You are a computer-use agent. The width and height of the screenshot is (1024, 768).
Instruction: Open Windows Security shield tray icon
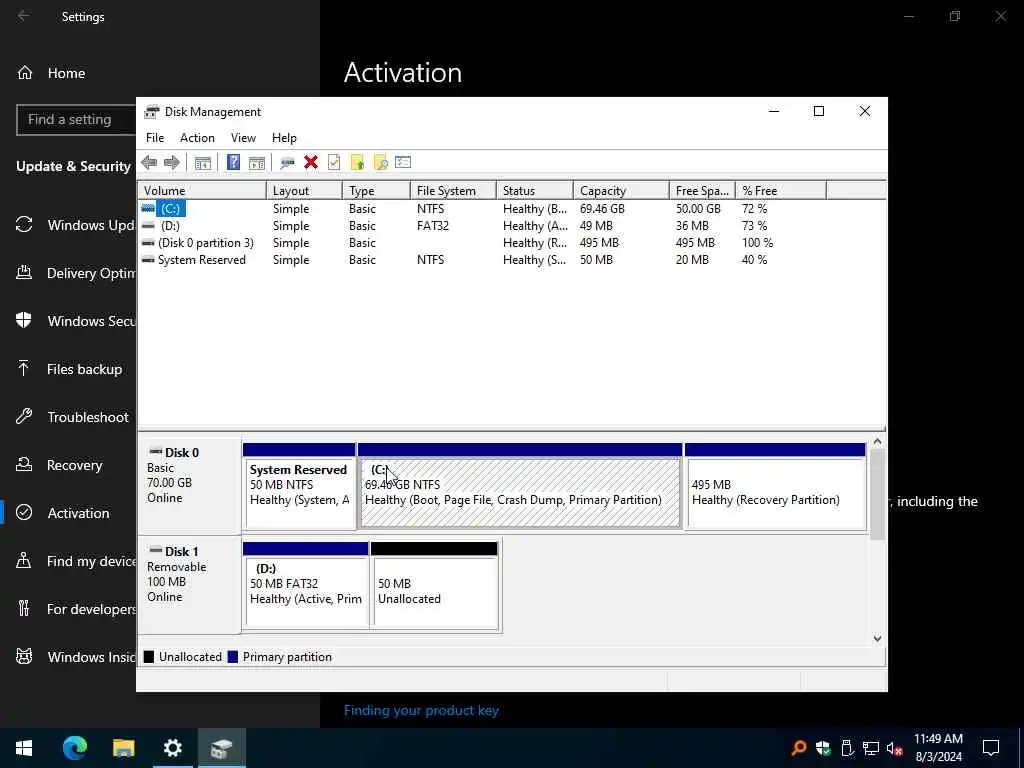click(x=823, y=748)
